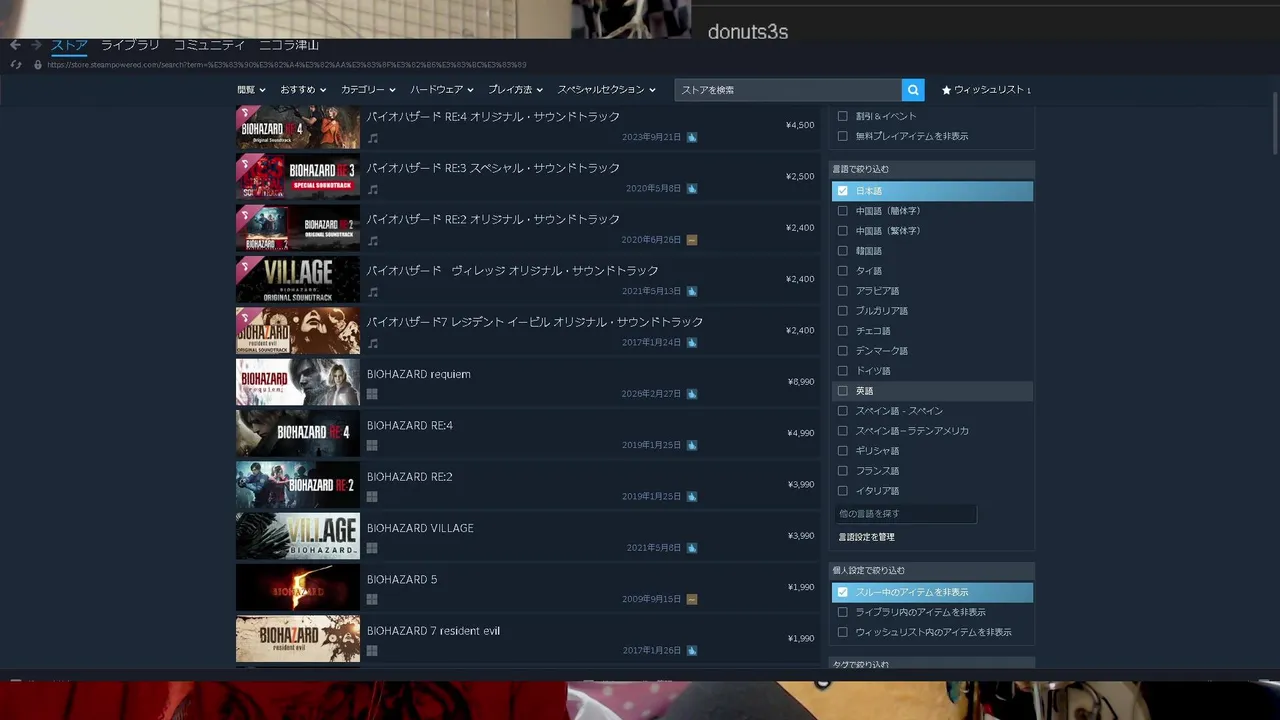Image resolution: width=1280 pixels, height=720 pixels.
Task: Open BIOHAZARD 5 store page title
Action: point(402,579)
